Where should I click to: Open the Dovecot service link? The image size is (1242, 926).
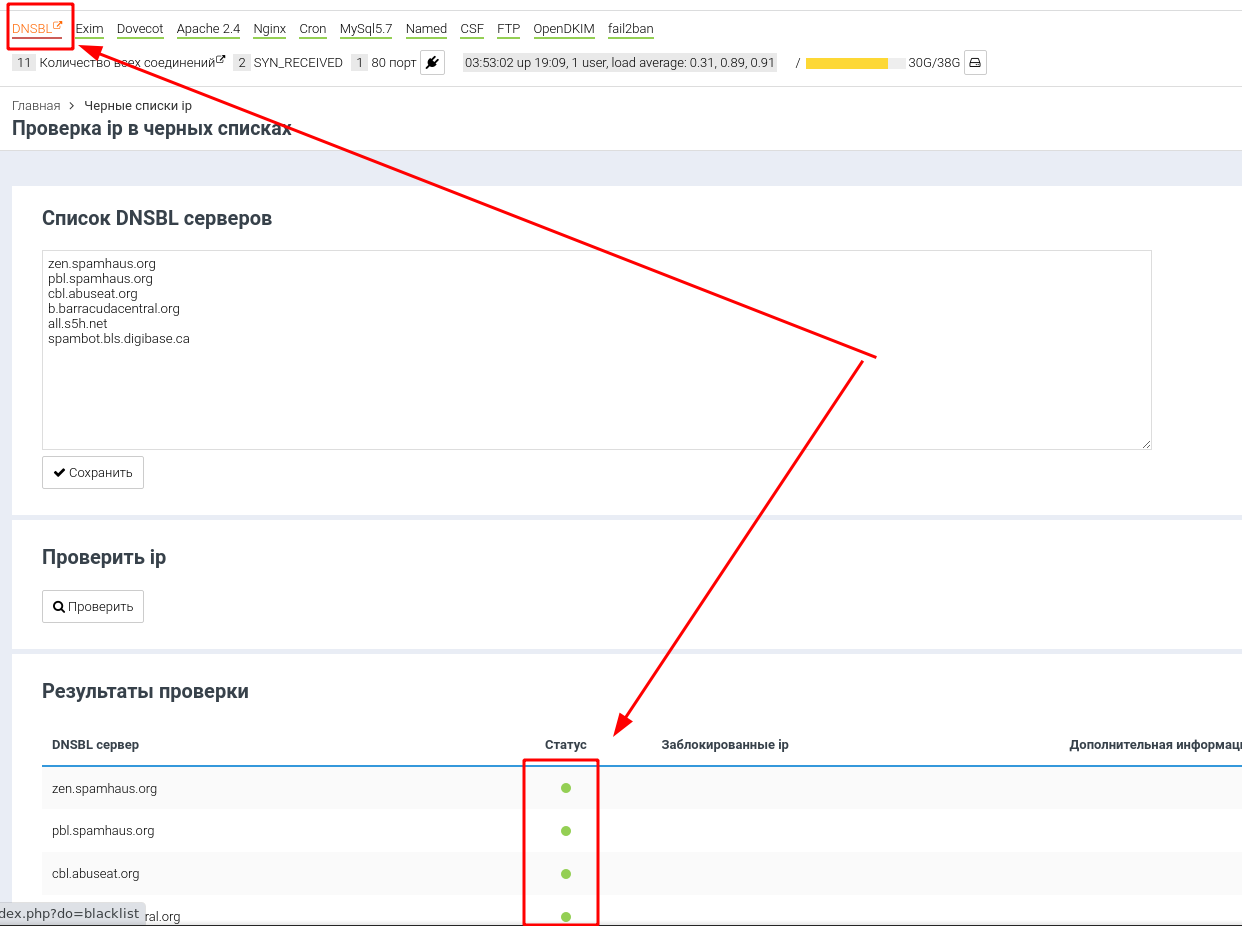[x=140, y=29]
